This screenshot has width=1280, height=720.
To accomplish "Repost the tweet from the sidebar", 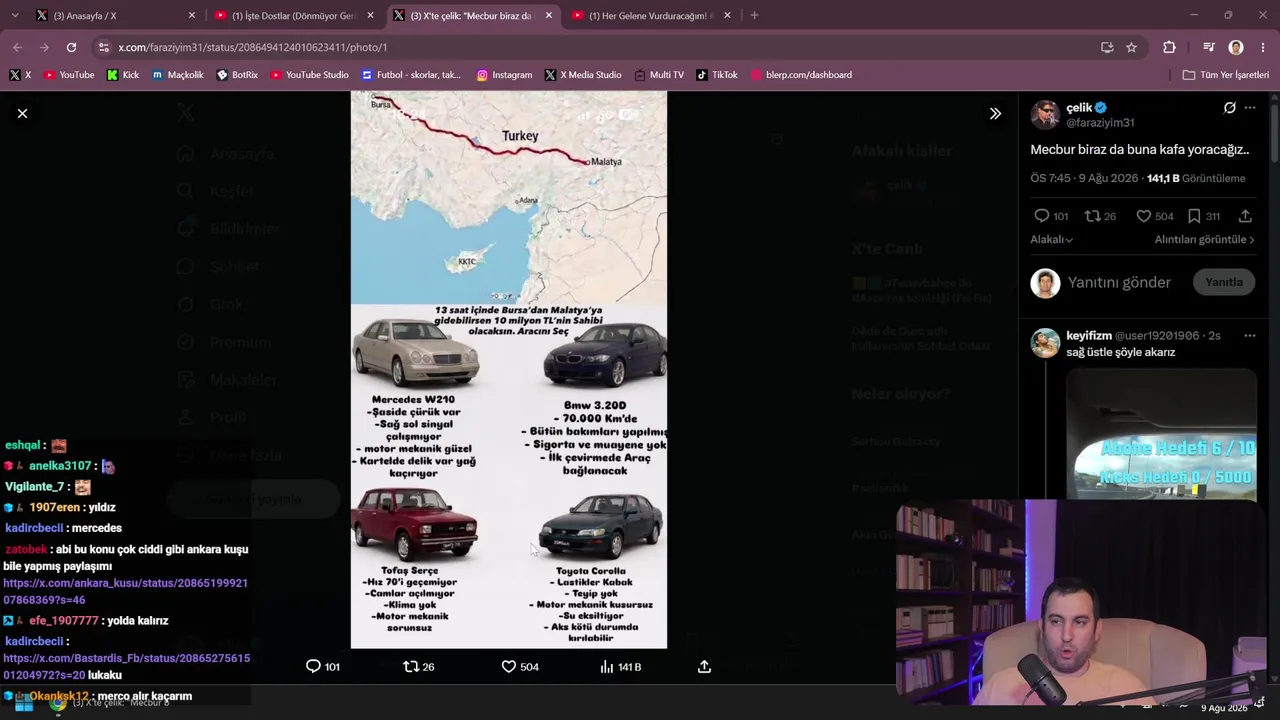I will [x=1092, y=216].
